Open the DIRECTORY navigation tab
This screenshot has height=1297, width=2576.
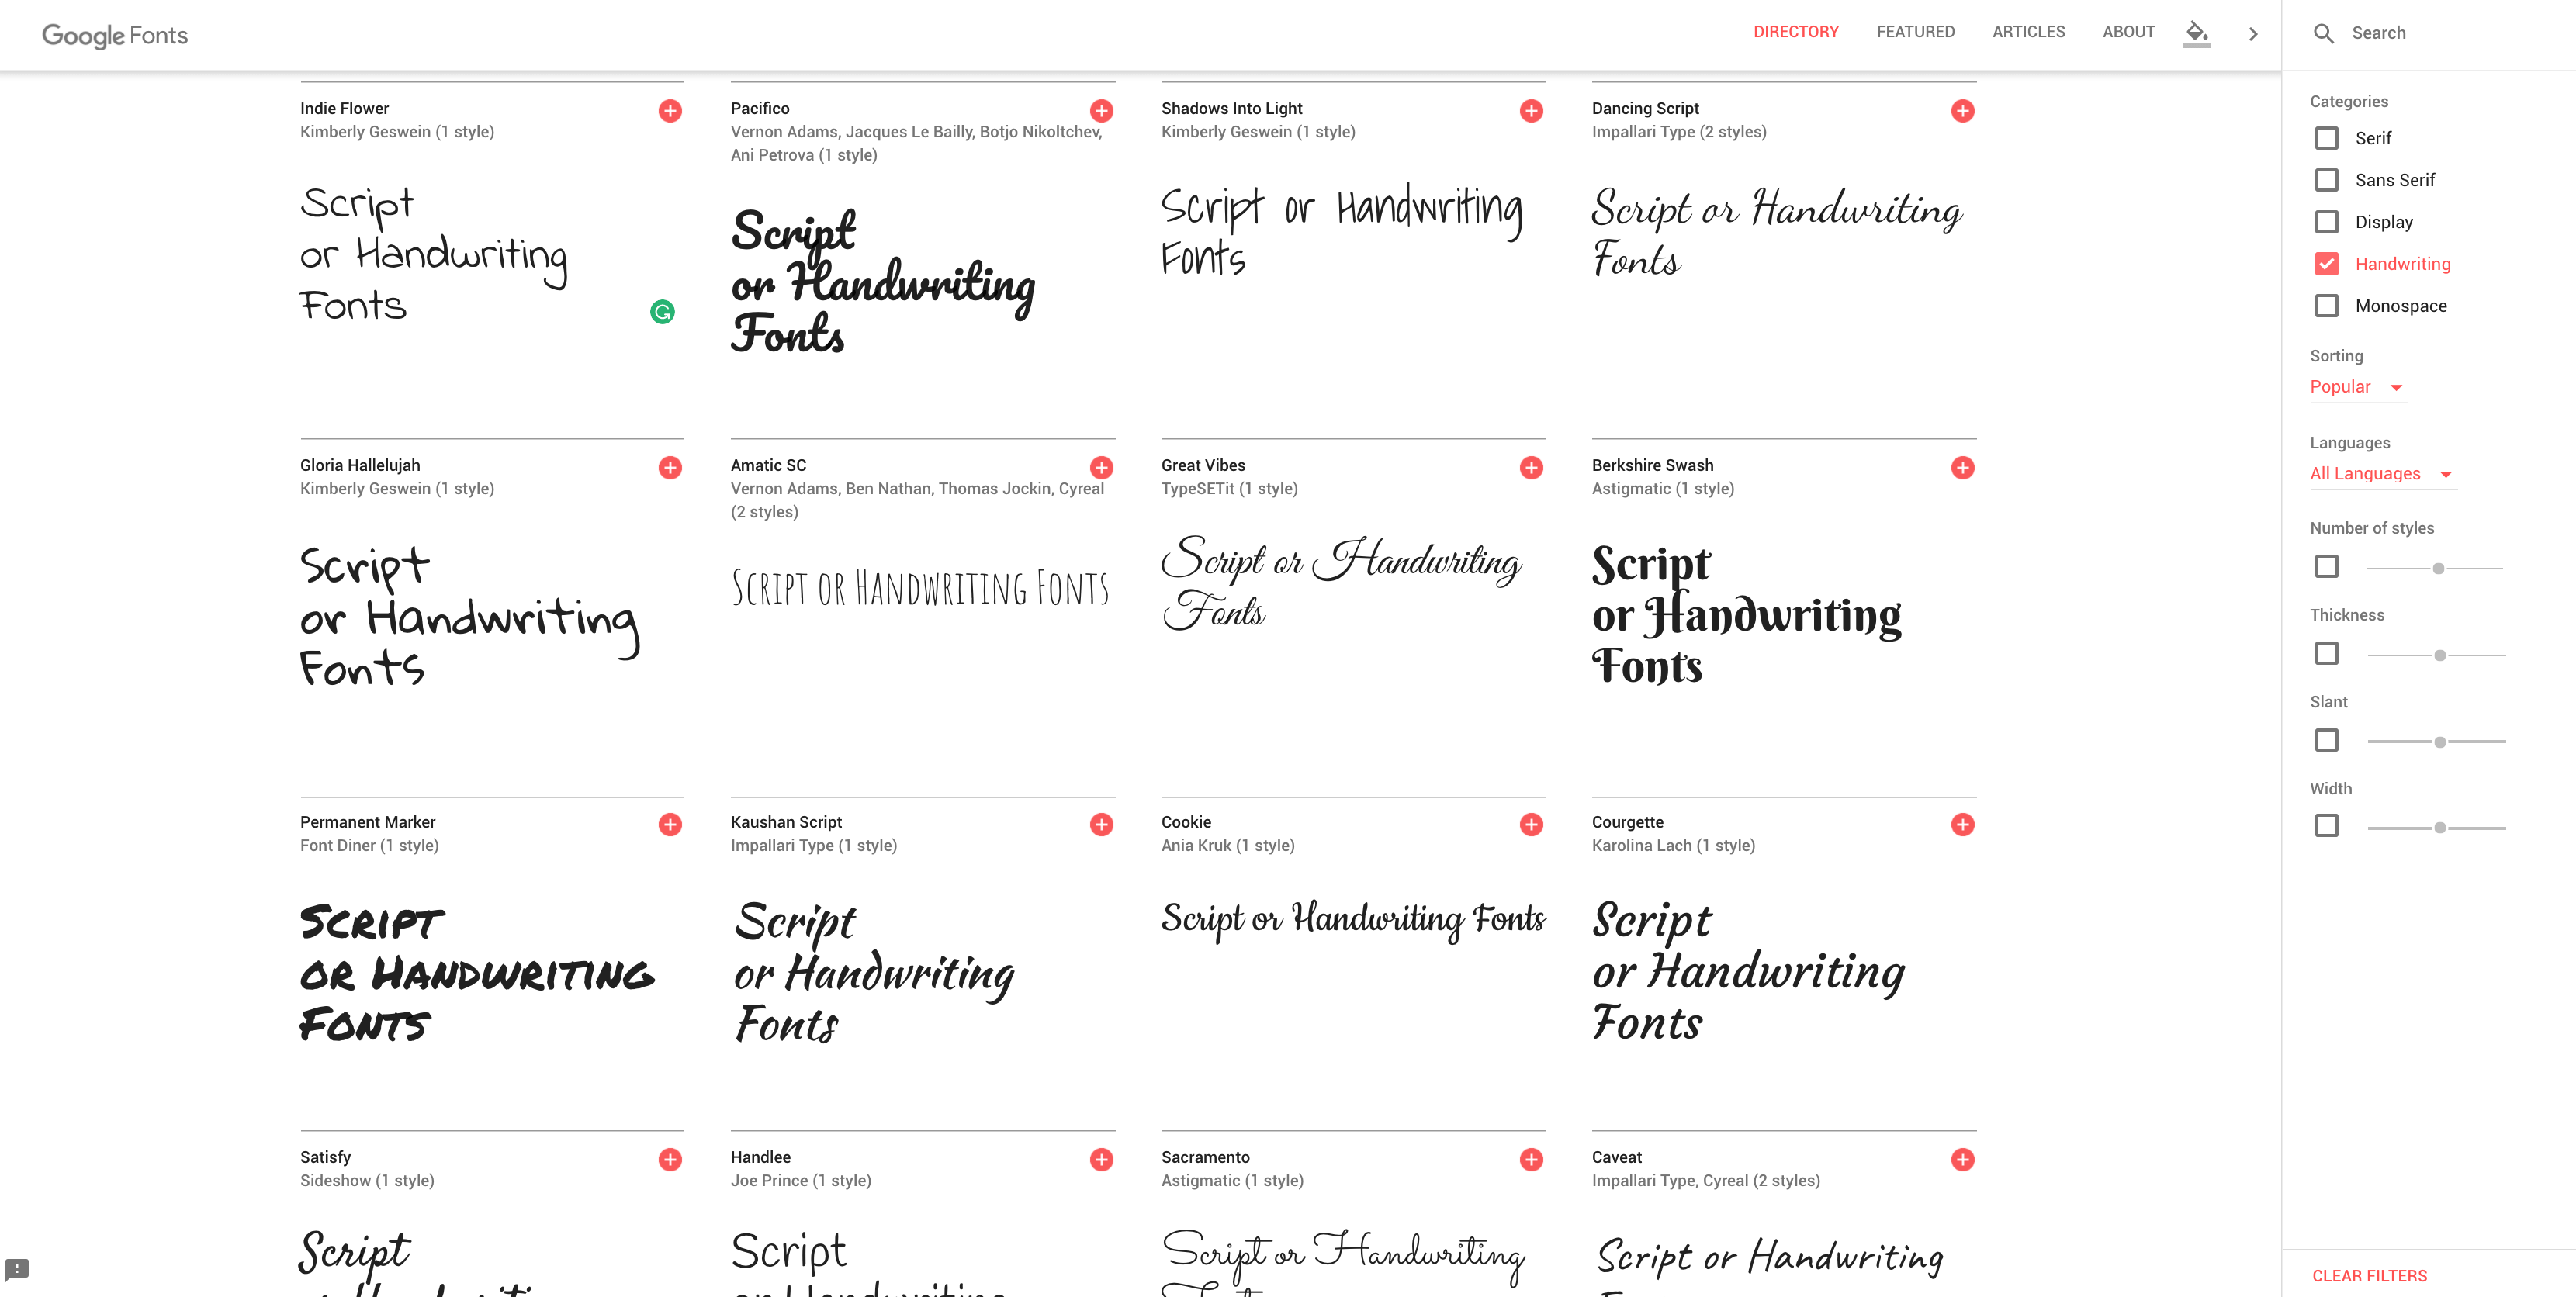(x=1797, y=33)
